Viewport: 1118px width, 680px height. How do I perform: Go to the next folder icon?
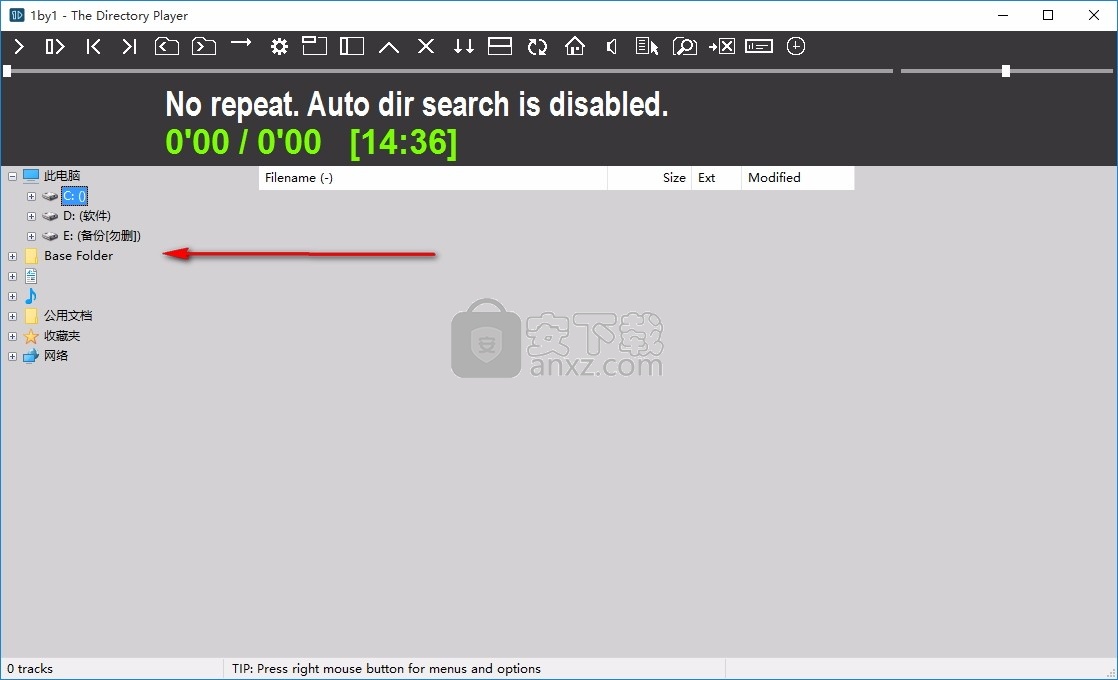coord(204,46)
